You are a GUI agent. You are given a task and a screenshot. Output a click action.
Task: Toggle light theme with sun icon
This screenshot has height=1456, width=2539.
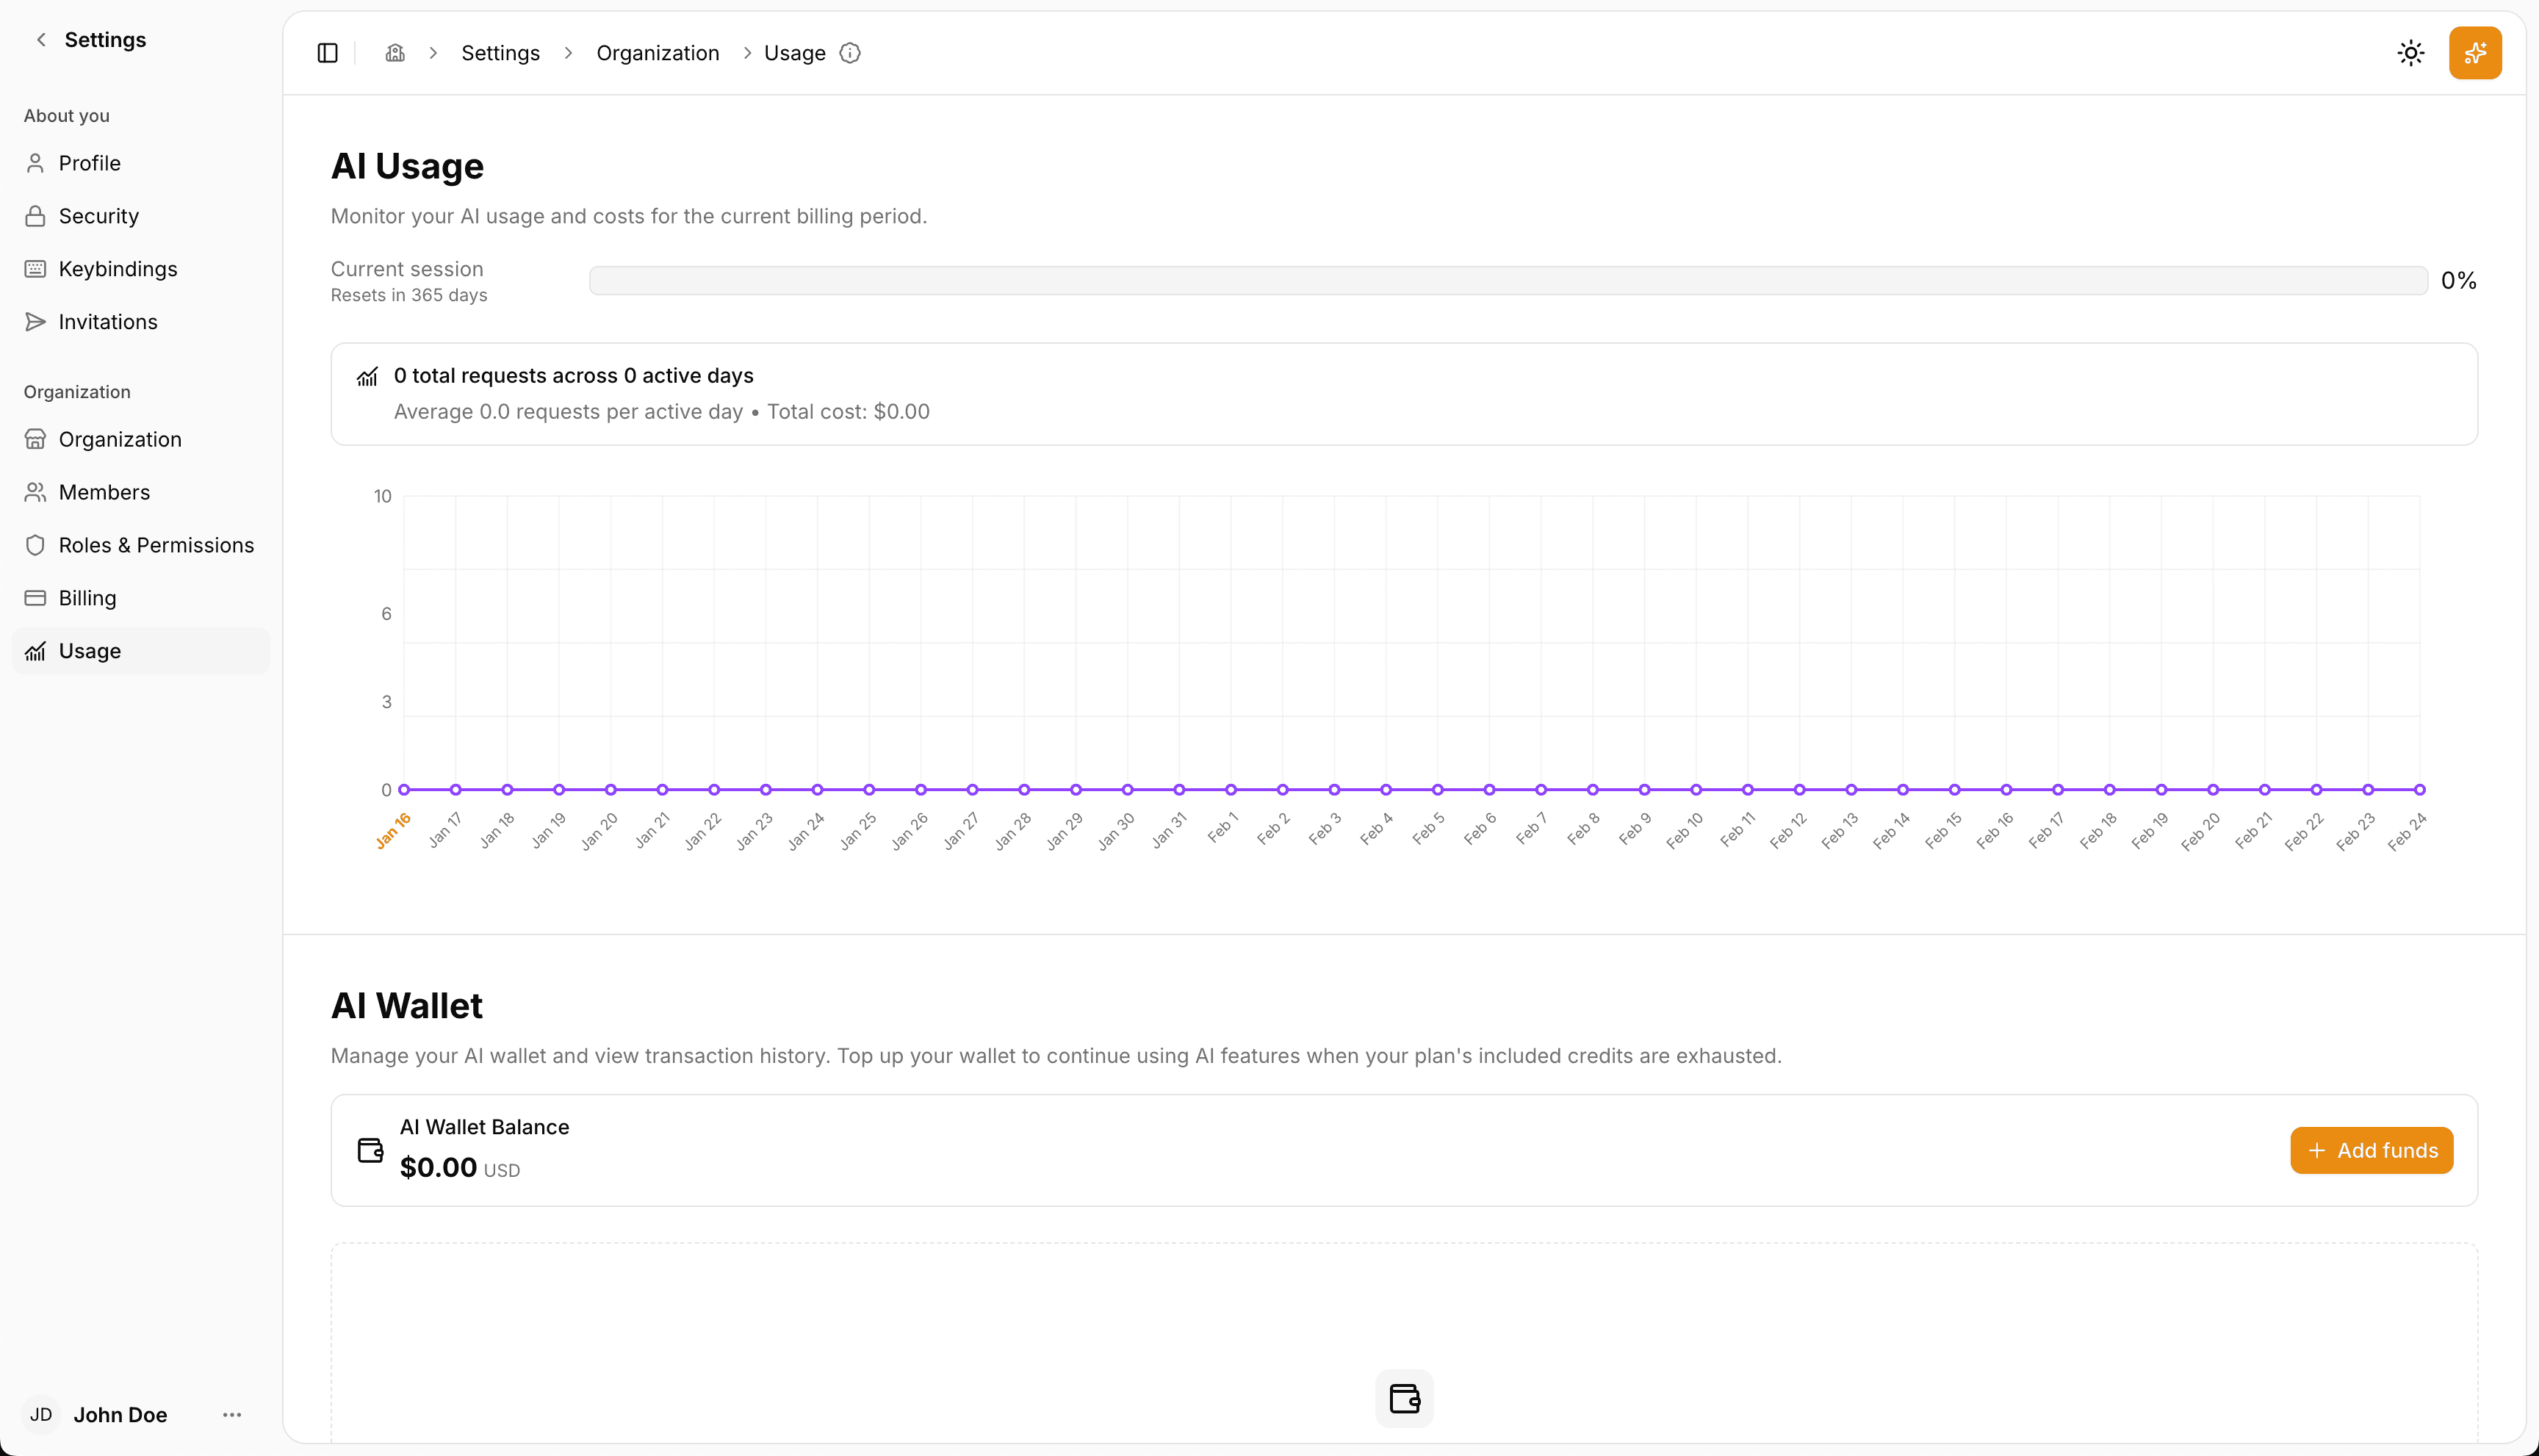coord(2411,52)
